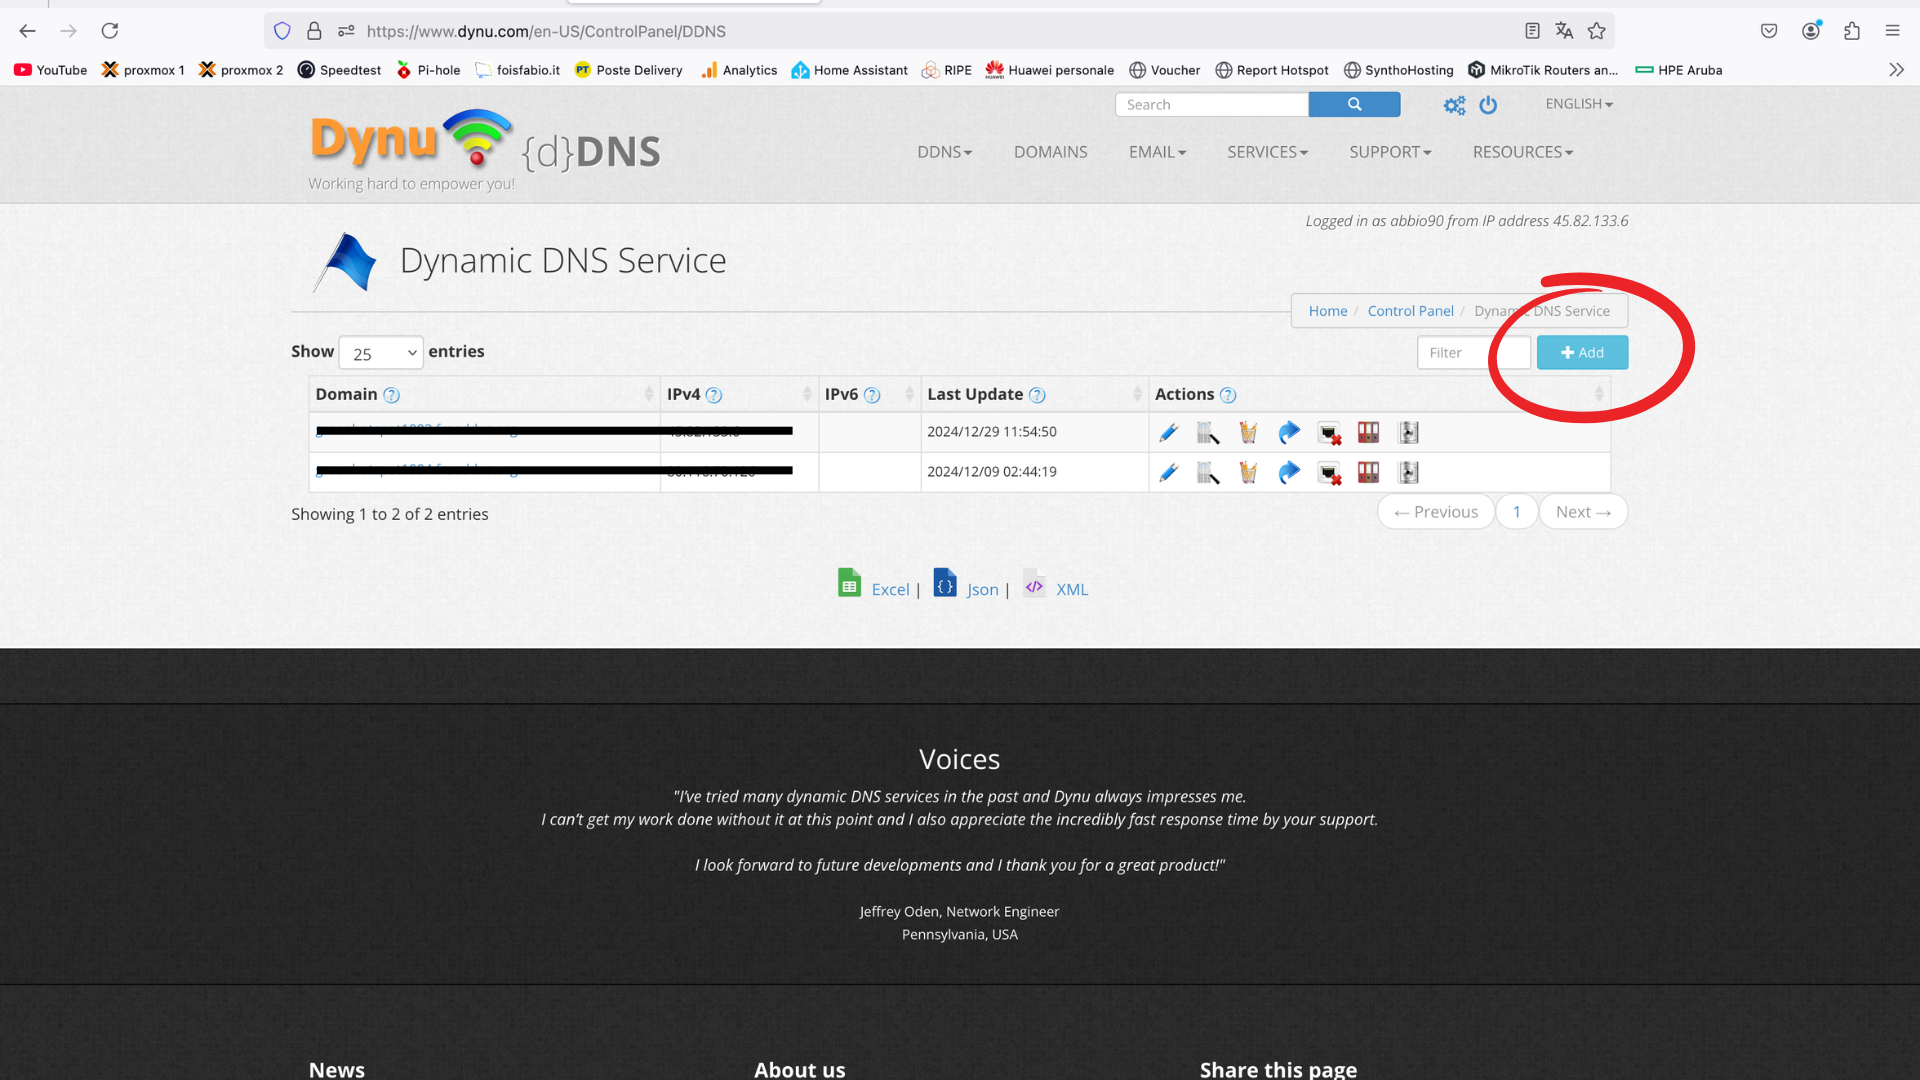Expand the SERVICES menu

point(1267,152)
